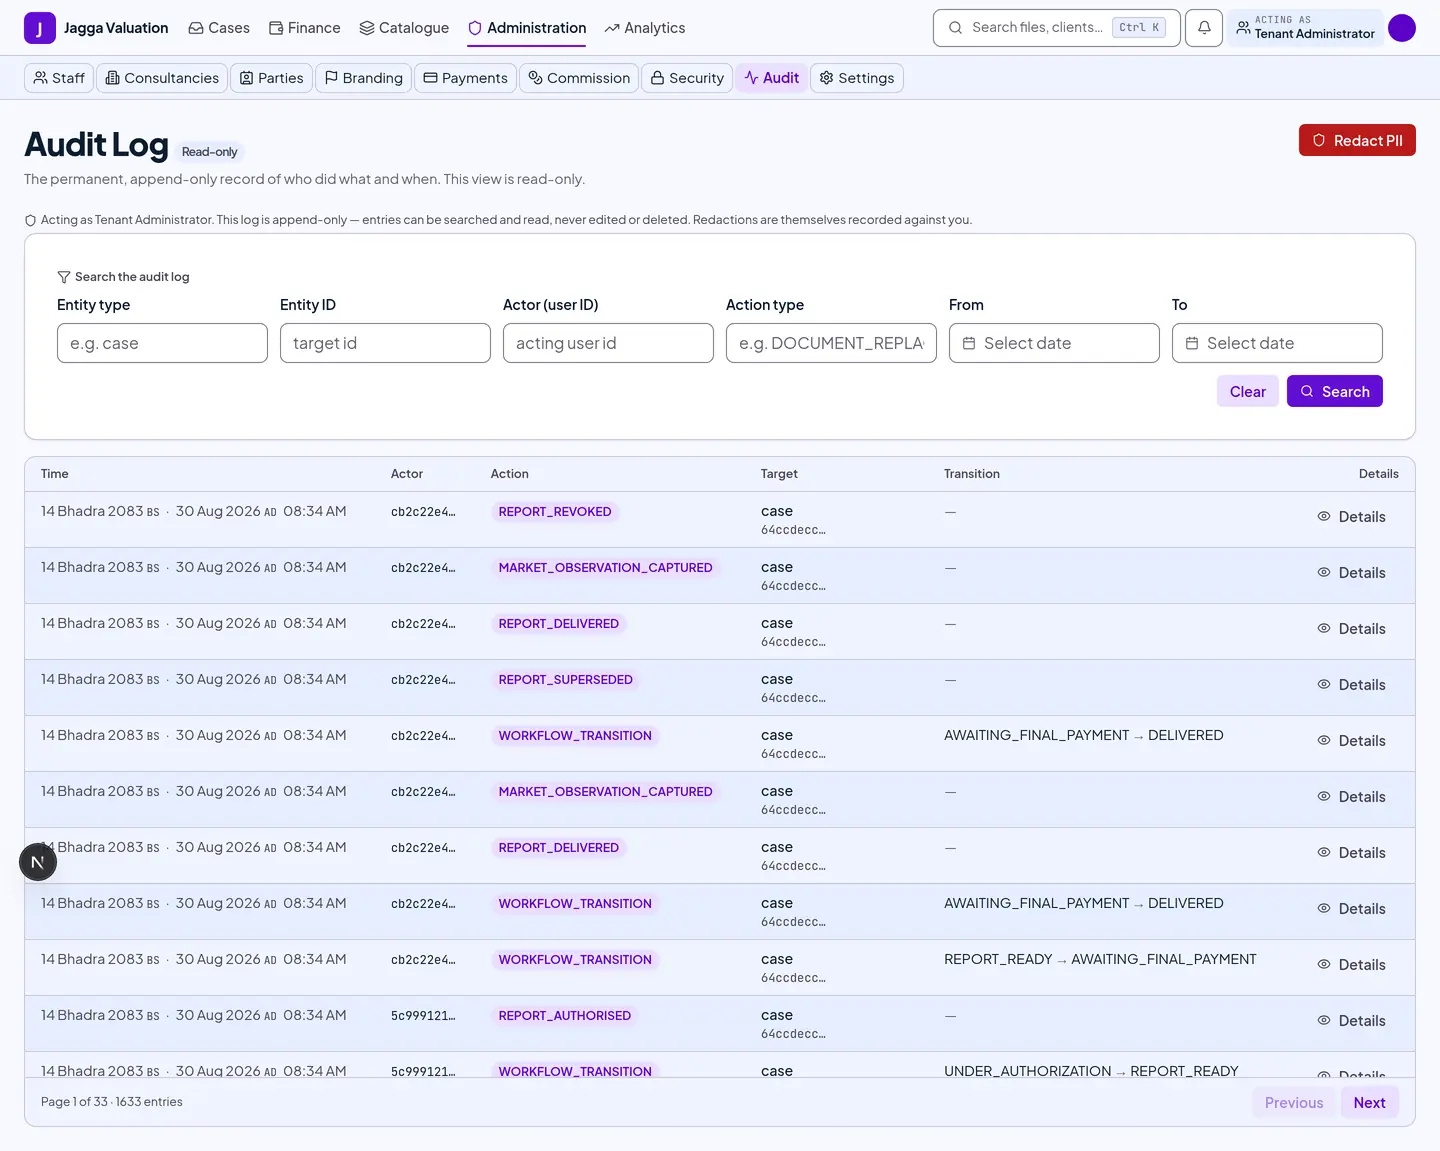
Task: View Details for first REPORT_DELIVERED entry
Action: click(1351, 629)
